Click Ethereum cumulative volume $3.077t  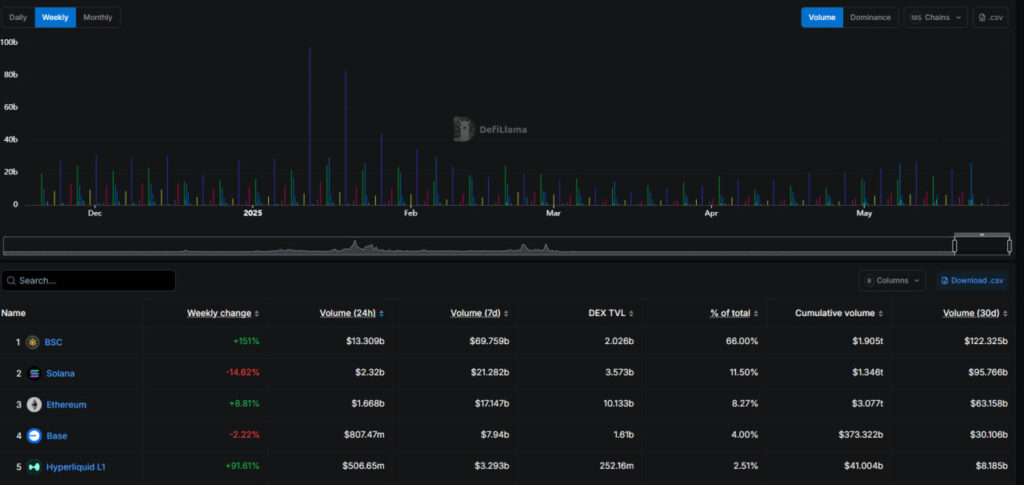(x=866, y=405)
